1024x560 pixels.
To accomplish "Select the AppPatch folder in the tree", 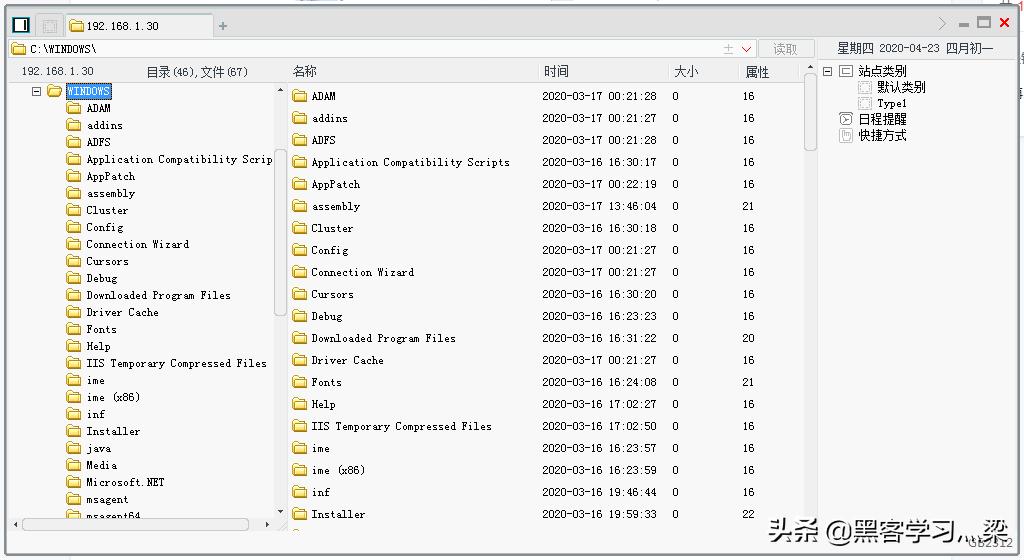I will click(x=111, y=176).
